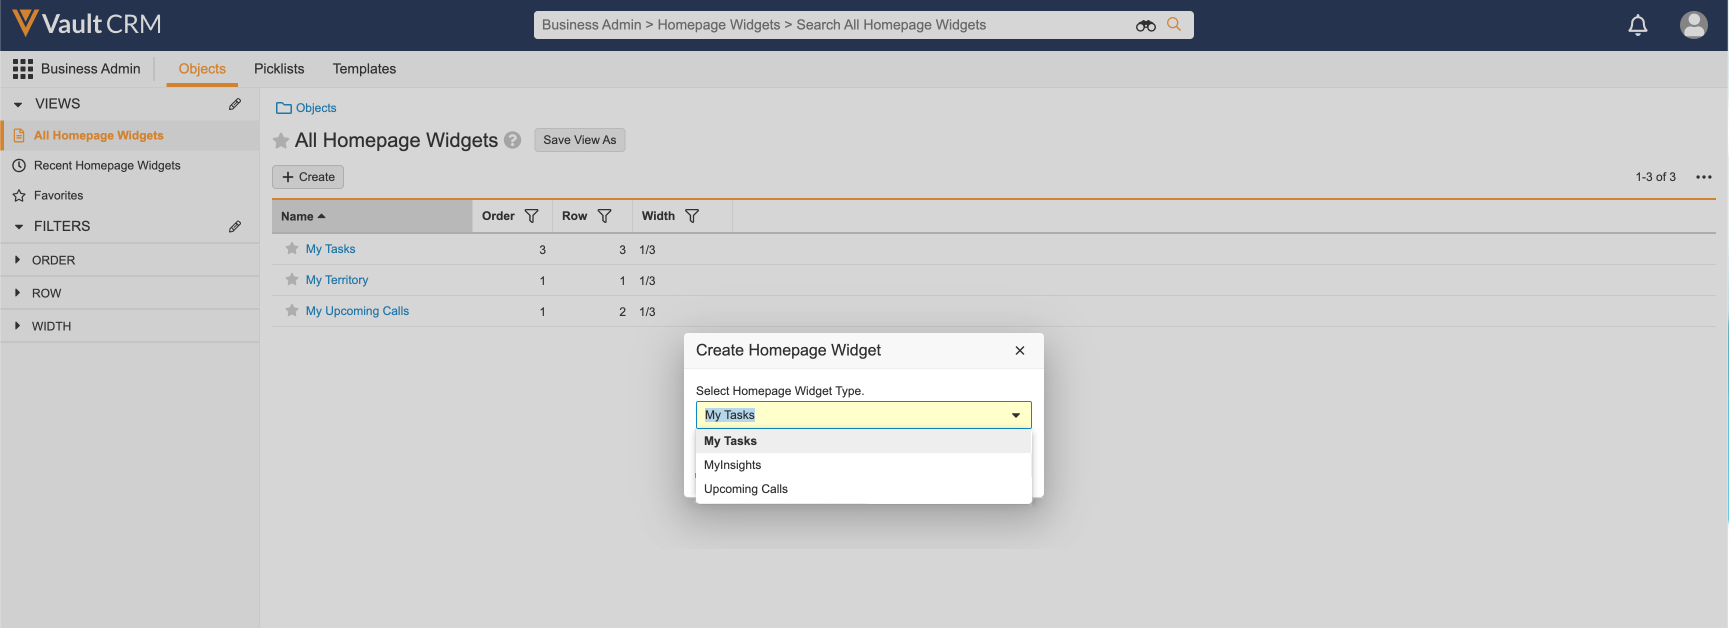
Task: Switch to the Picklists tab
Action: coord(279,69)
